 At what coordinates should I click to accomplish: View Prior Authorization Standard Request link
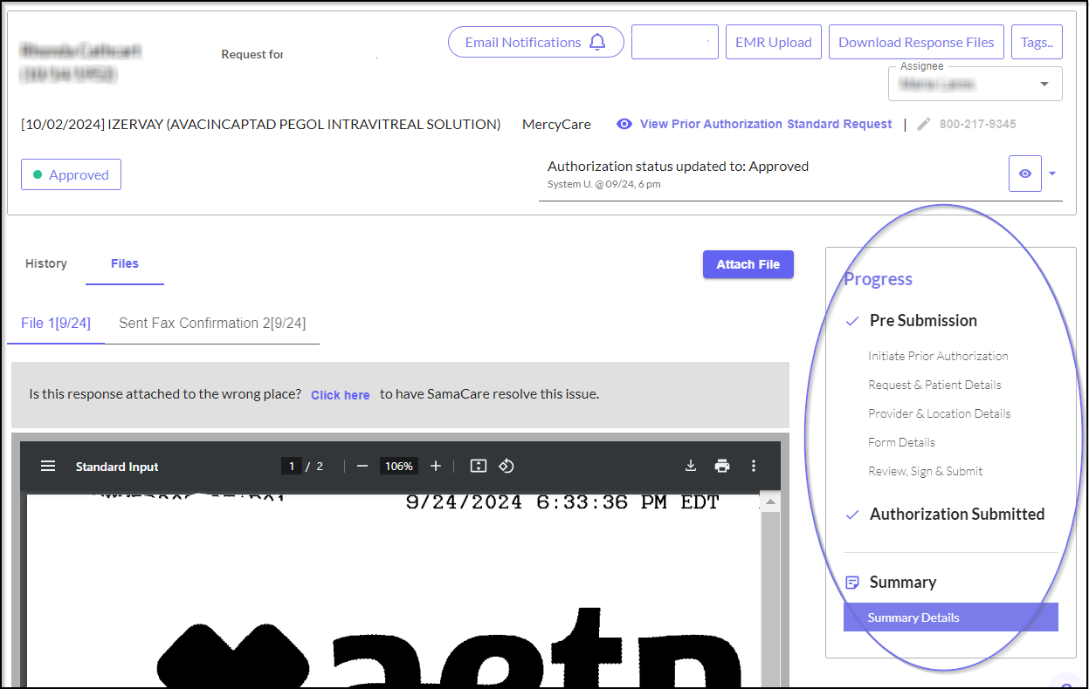(x=765, y=124)
